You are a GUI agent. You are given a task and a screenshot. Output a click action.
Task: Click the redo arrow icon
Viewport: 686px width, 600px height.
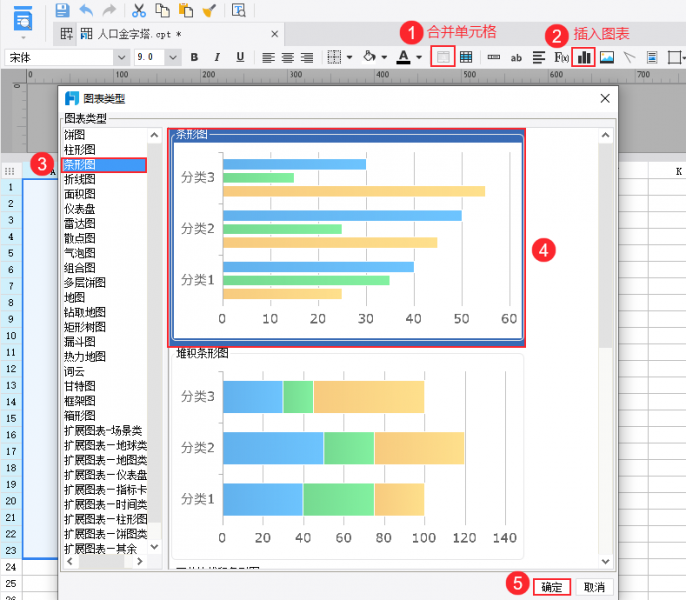(x=109, y=10)
